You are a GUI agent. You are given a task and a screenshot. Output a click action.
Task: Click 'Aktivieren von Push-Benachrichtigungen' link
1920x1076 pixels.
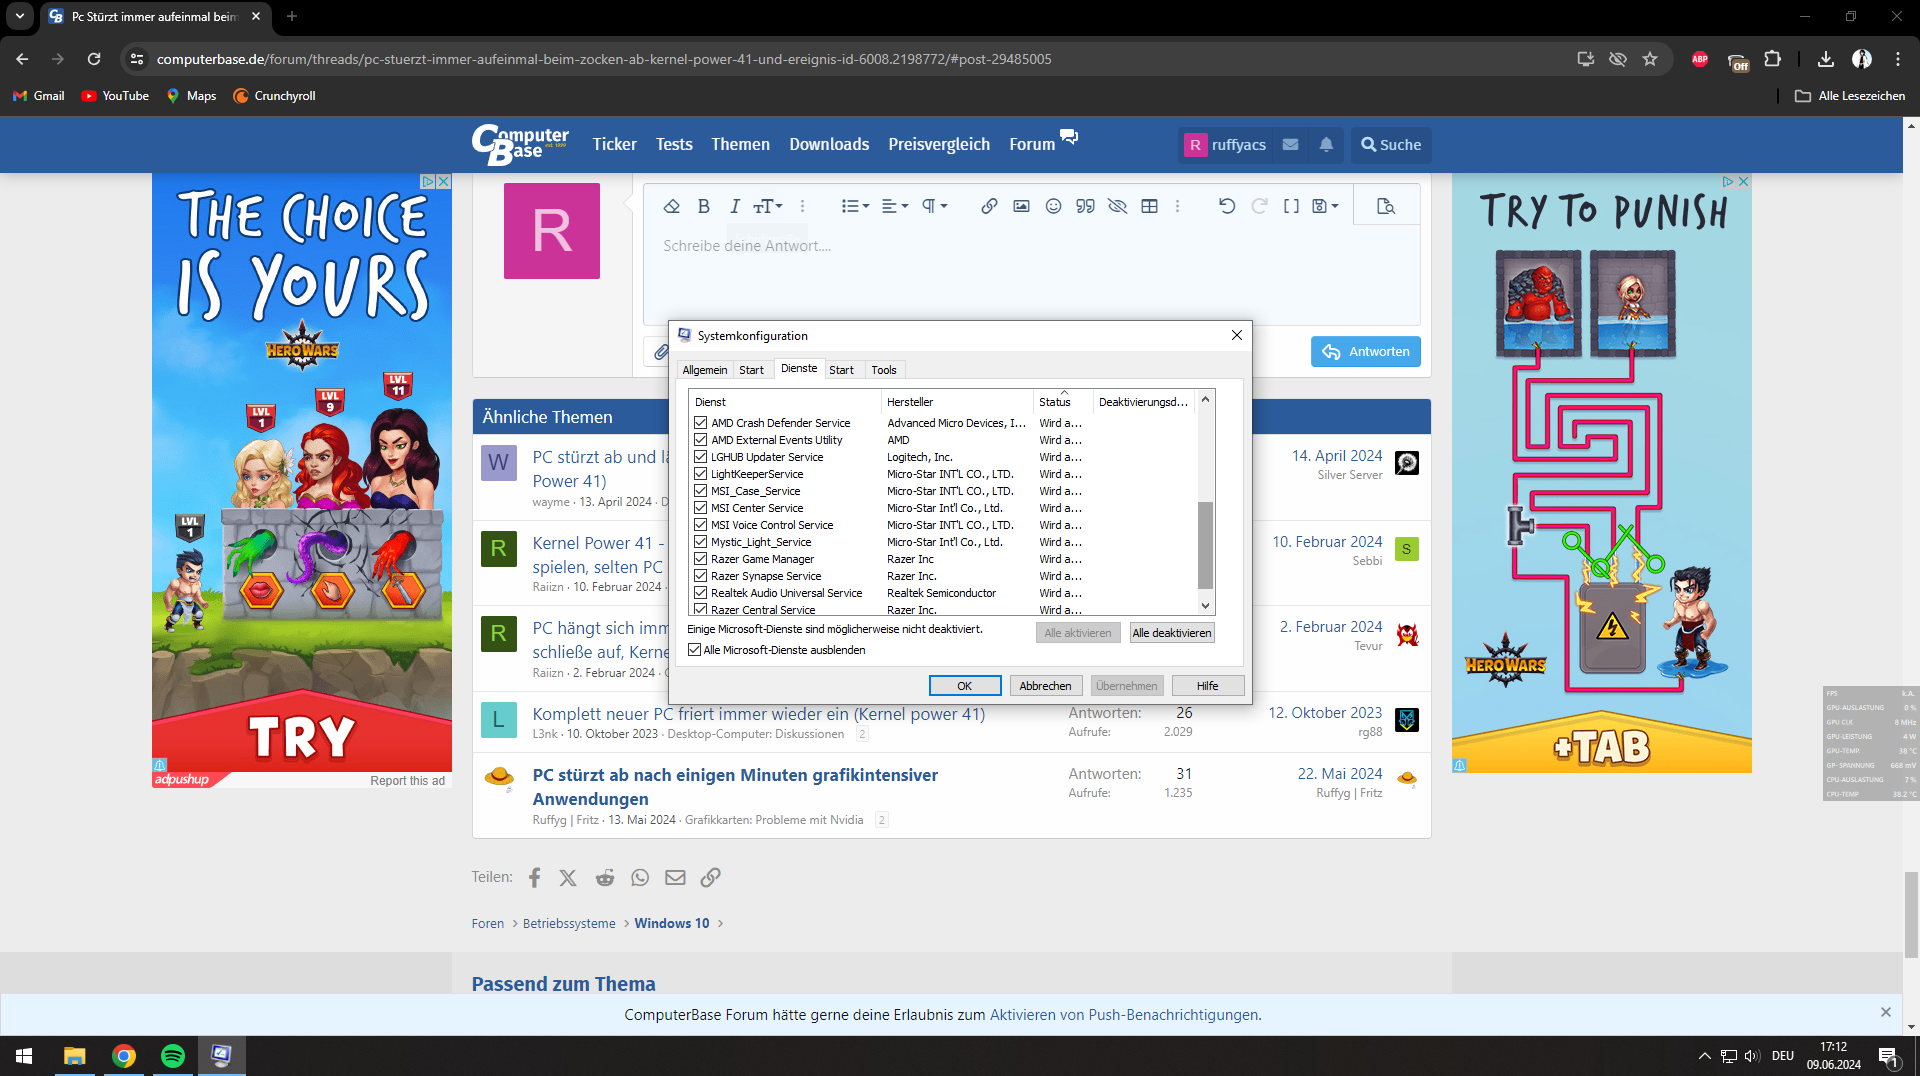pos(1124,1015)
